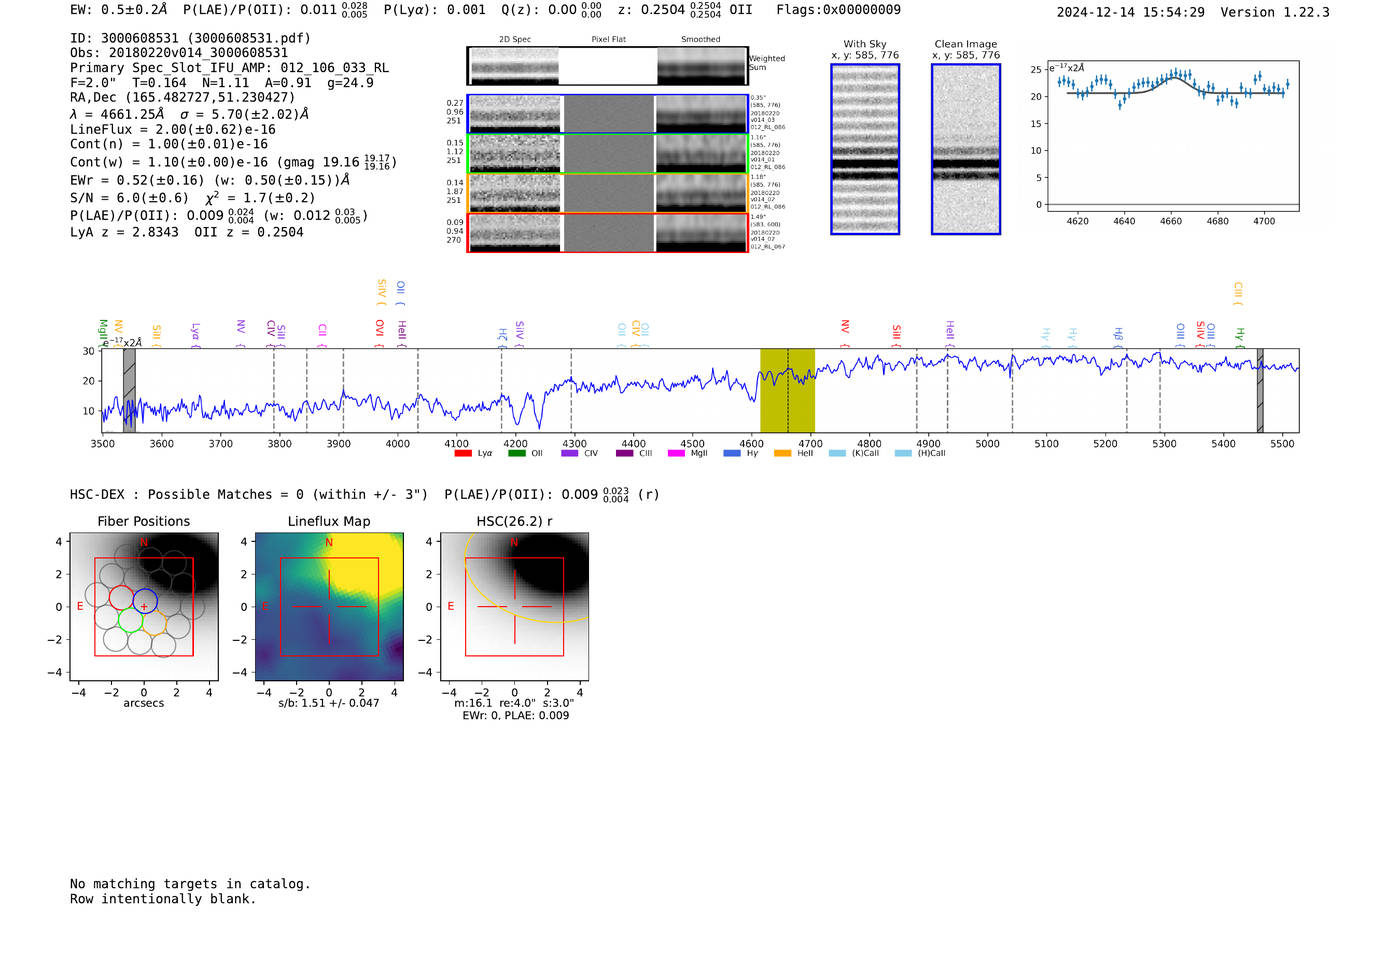
Task: Click the green fiber circle in Fiber Positions
Action: click(130, 620)
